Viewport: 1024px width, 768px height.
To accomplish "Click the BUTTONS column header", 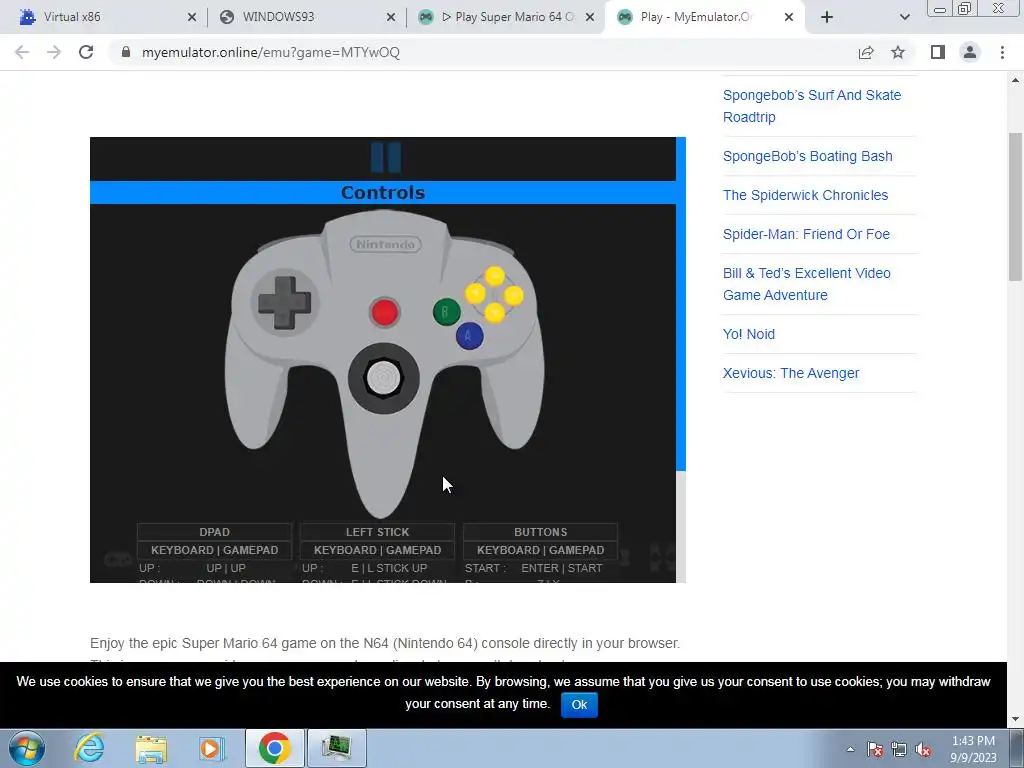I will coord(540,532).
